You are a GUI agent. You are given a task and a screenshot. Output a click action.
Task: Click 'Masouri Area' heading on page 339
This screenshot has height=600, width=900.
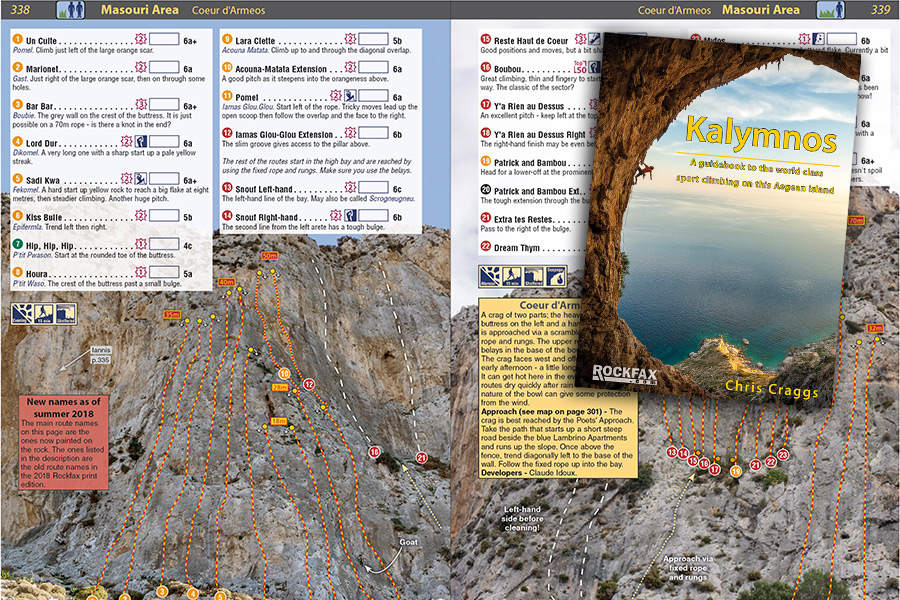tap(761, 10)
